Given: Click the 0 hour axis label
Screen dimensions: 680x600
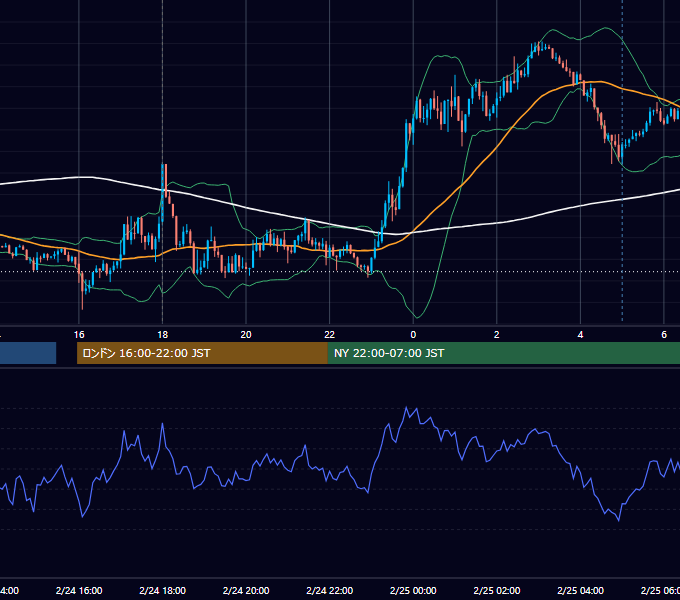Looking at the screenshot, I should [x=413, y=335].
